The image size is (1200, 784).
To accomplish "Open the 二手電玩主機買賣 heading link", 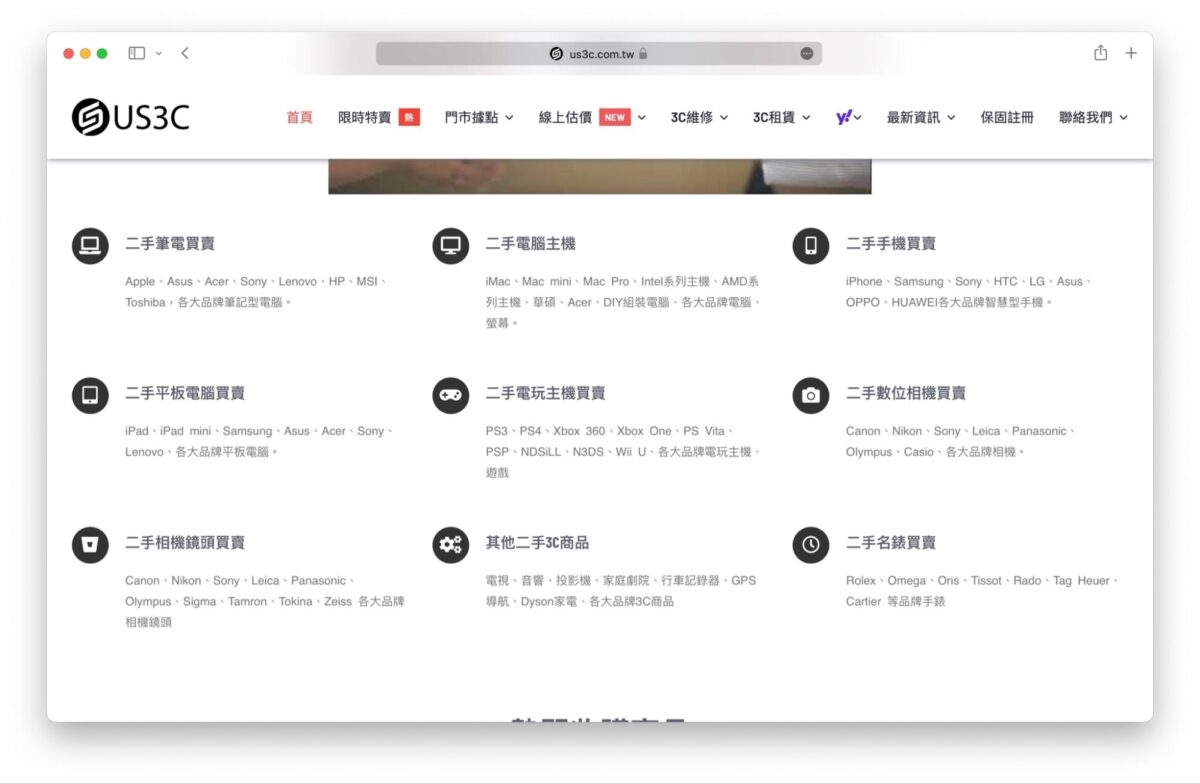I will pyautogui.click(x=546, y=393).
